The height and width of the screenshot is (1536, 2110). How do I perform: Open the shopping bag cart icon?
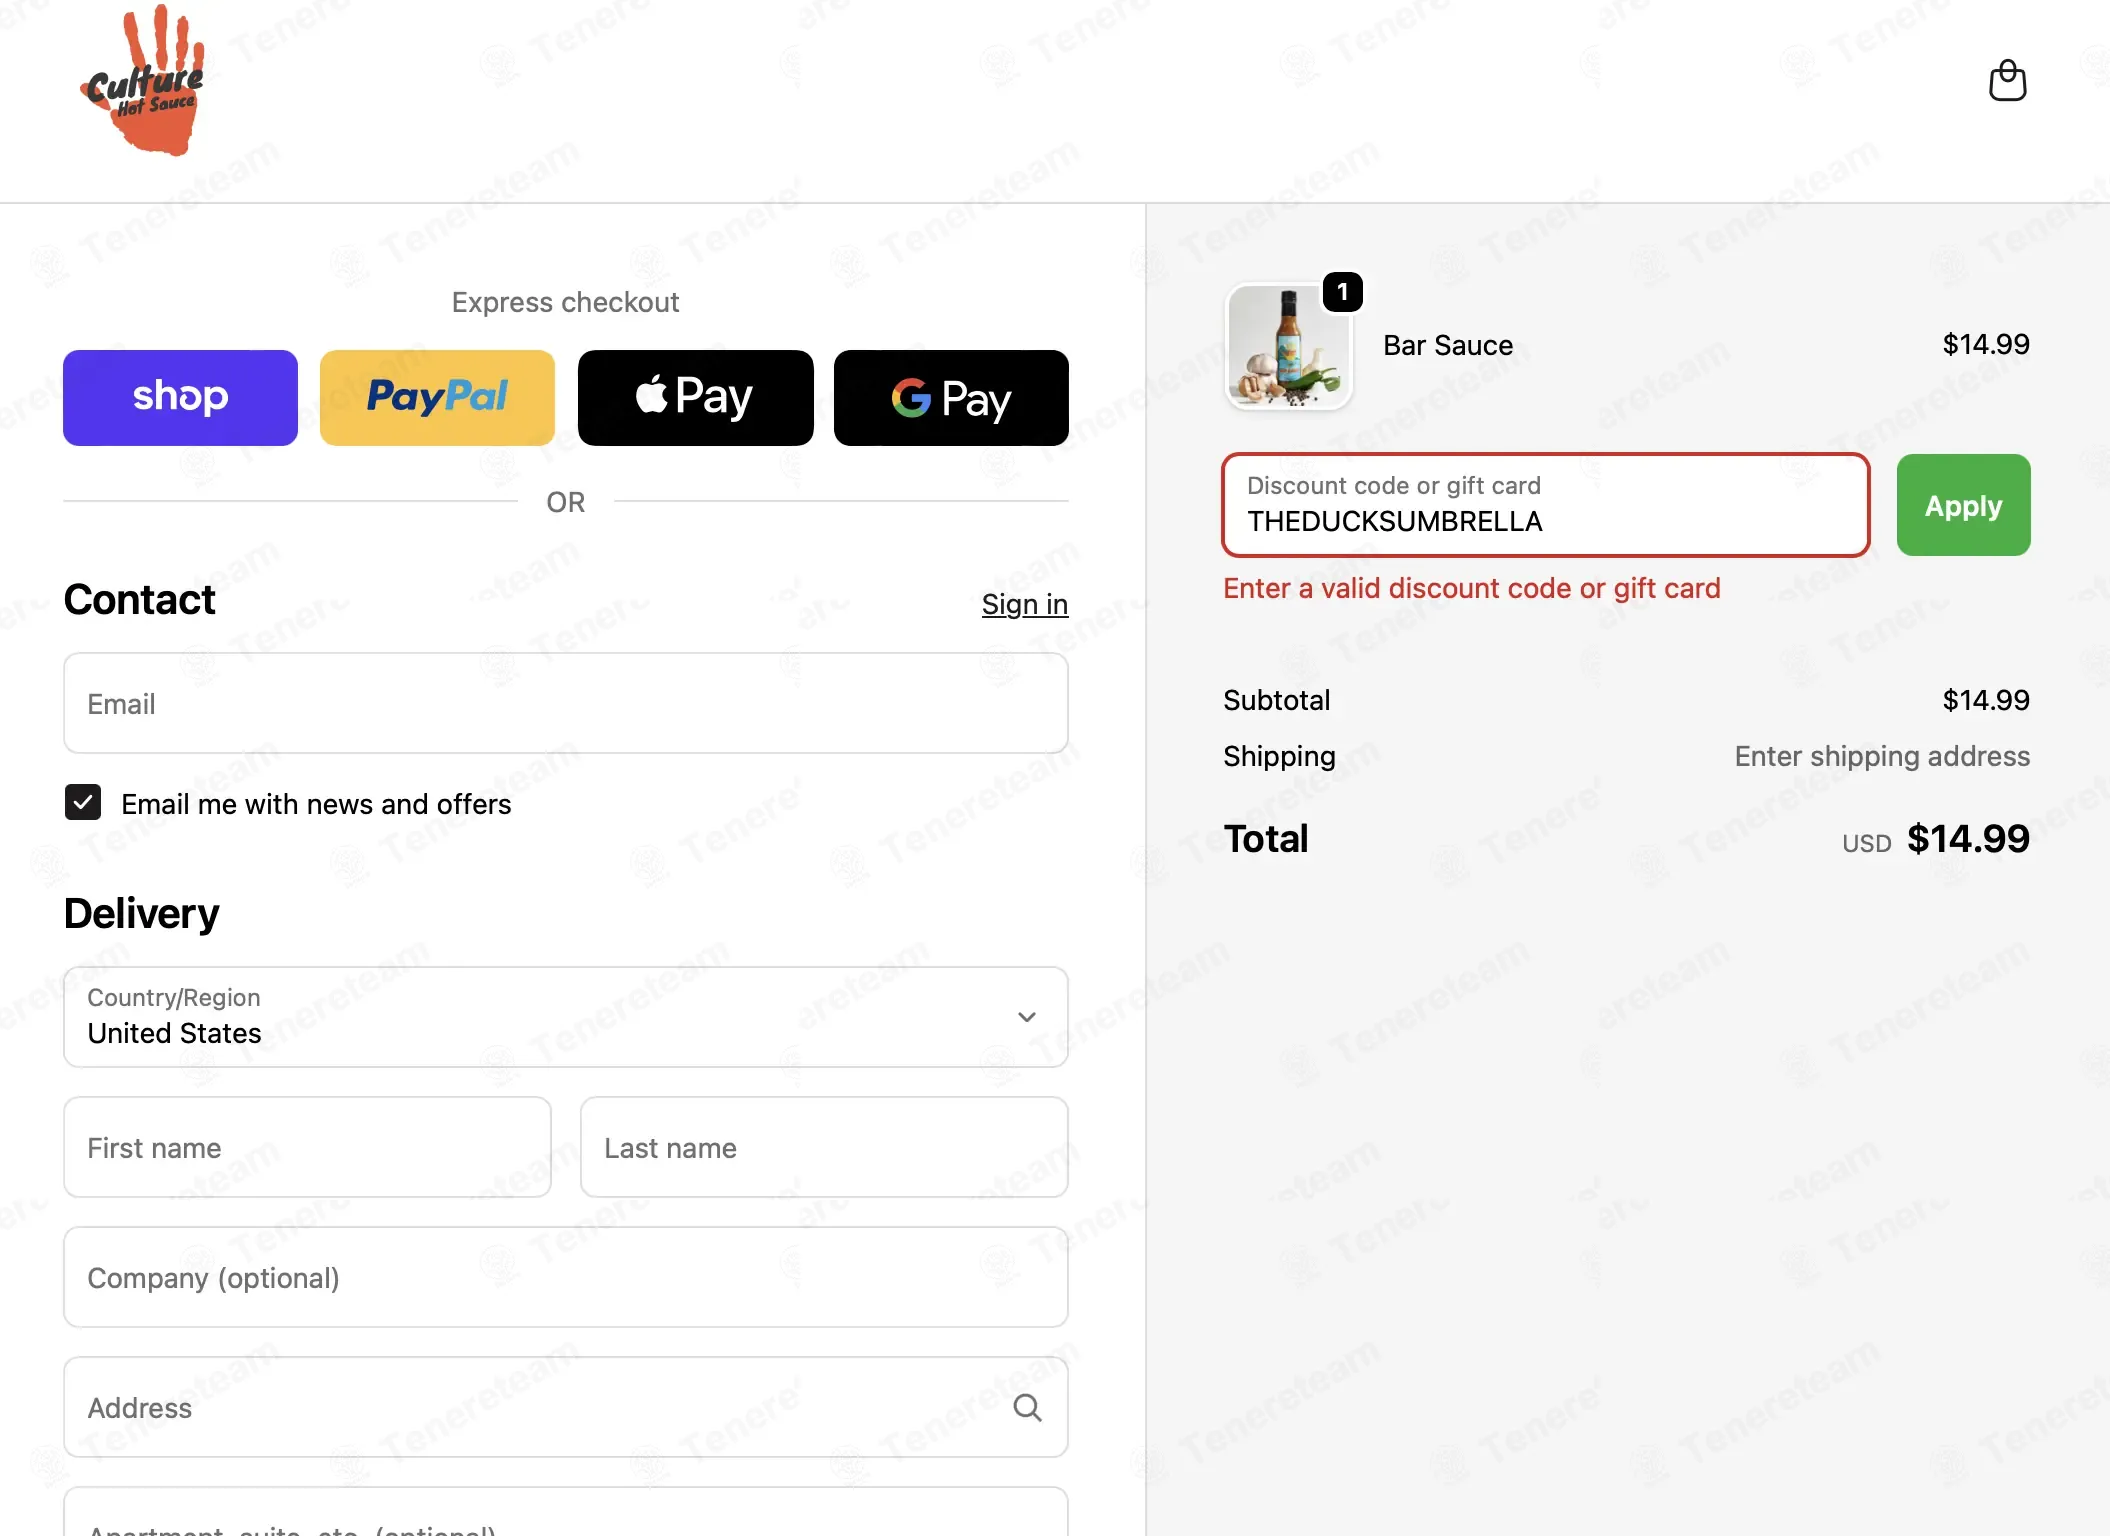click(x=2007, y=81)
